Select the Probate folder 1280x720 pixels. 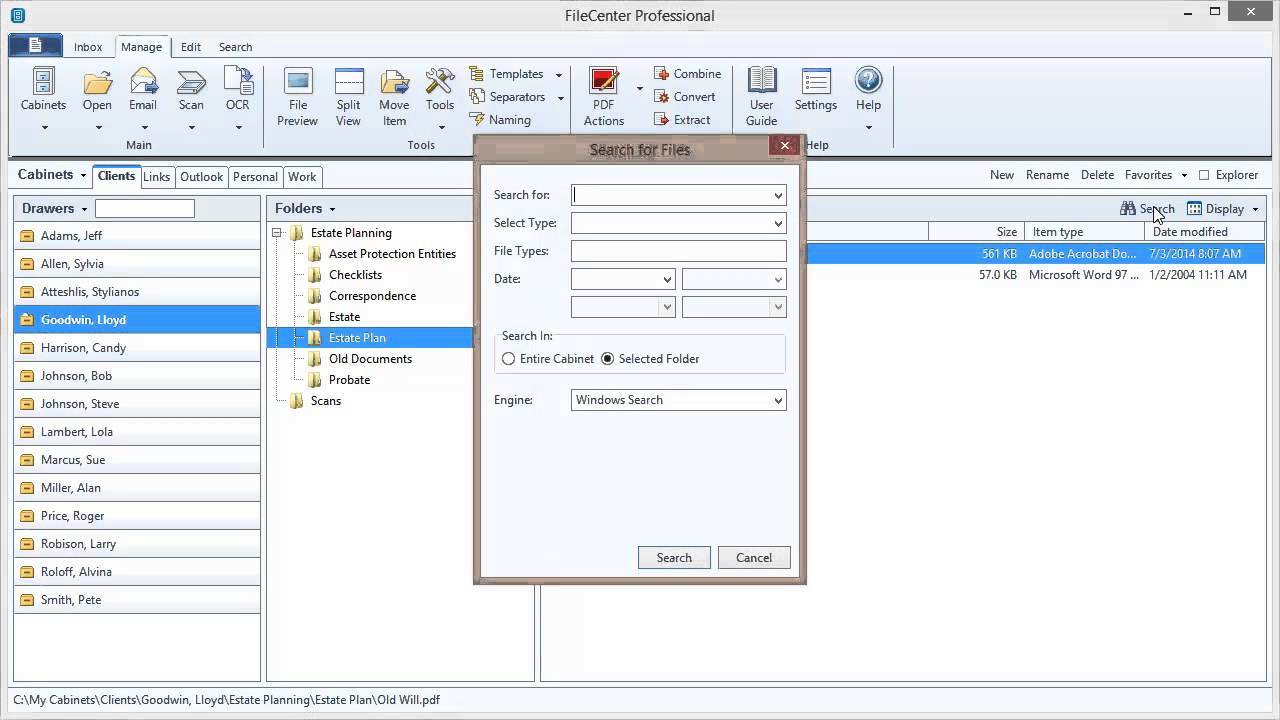349,380
